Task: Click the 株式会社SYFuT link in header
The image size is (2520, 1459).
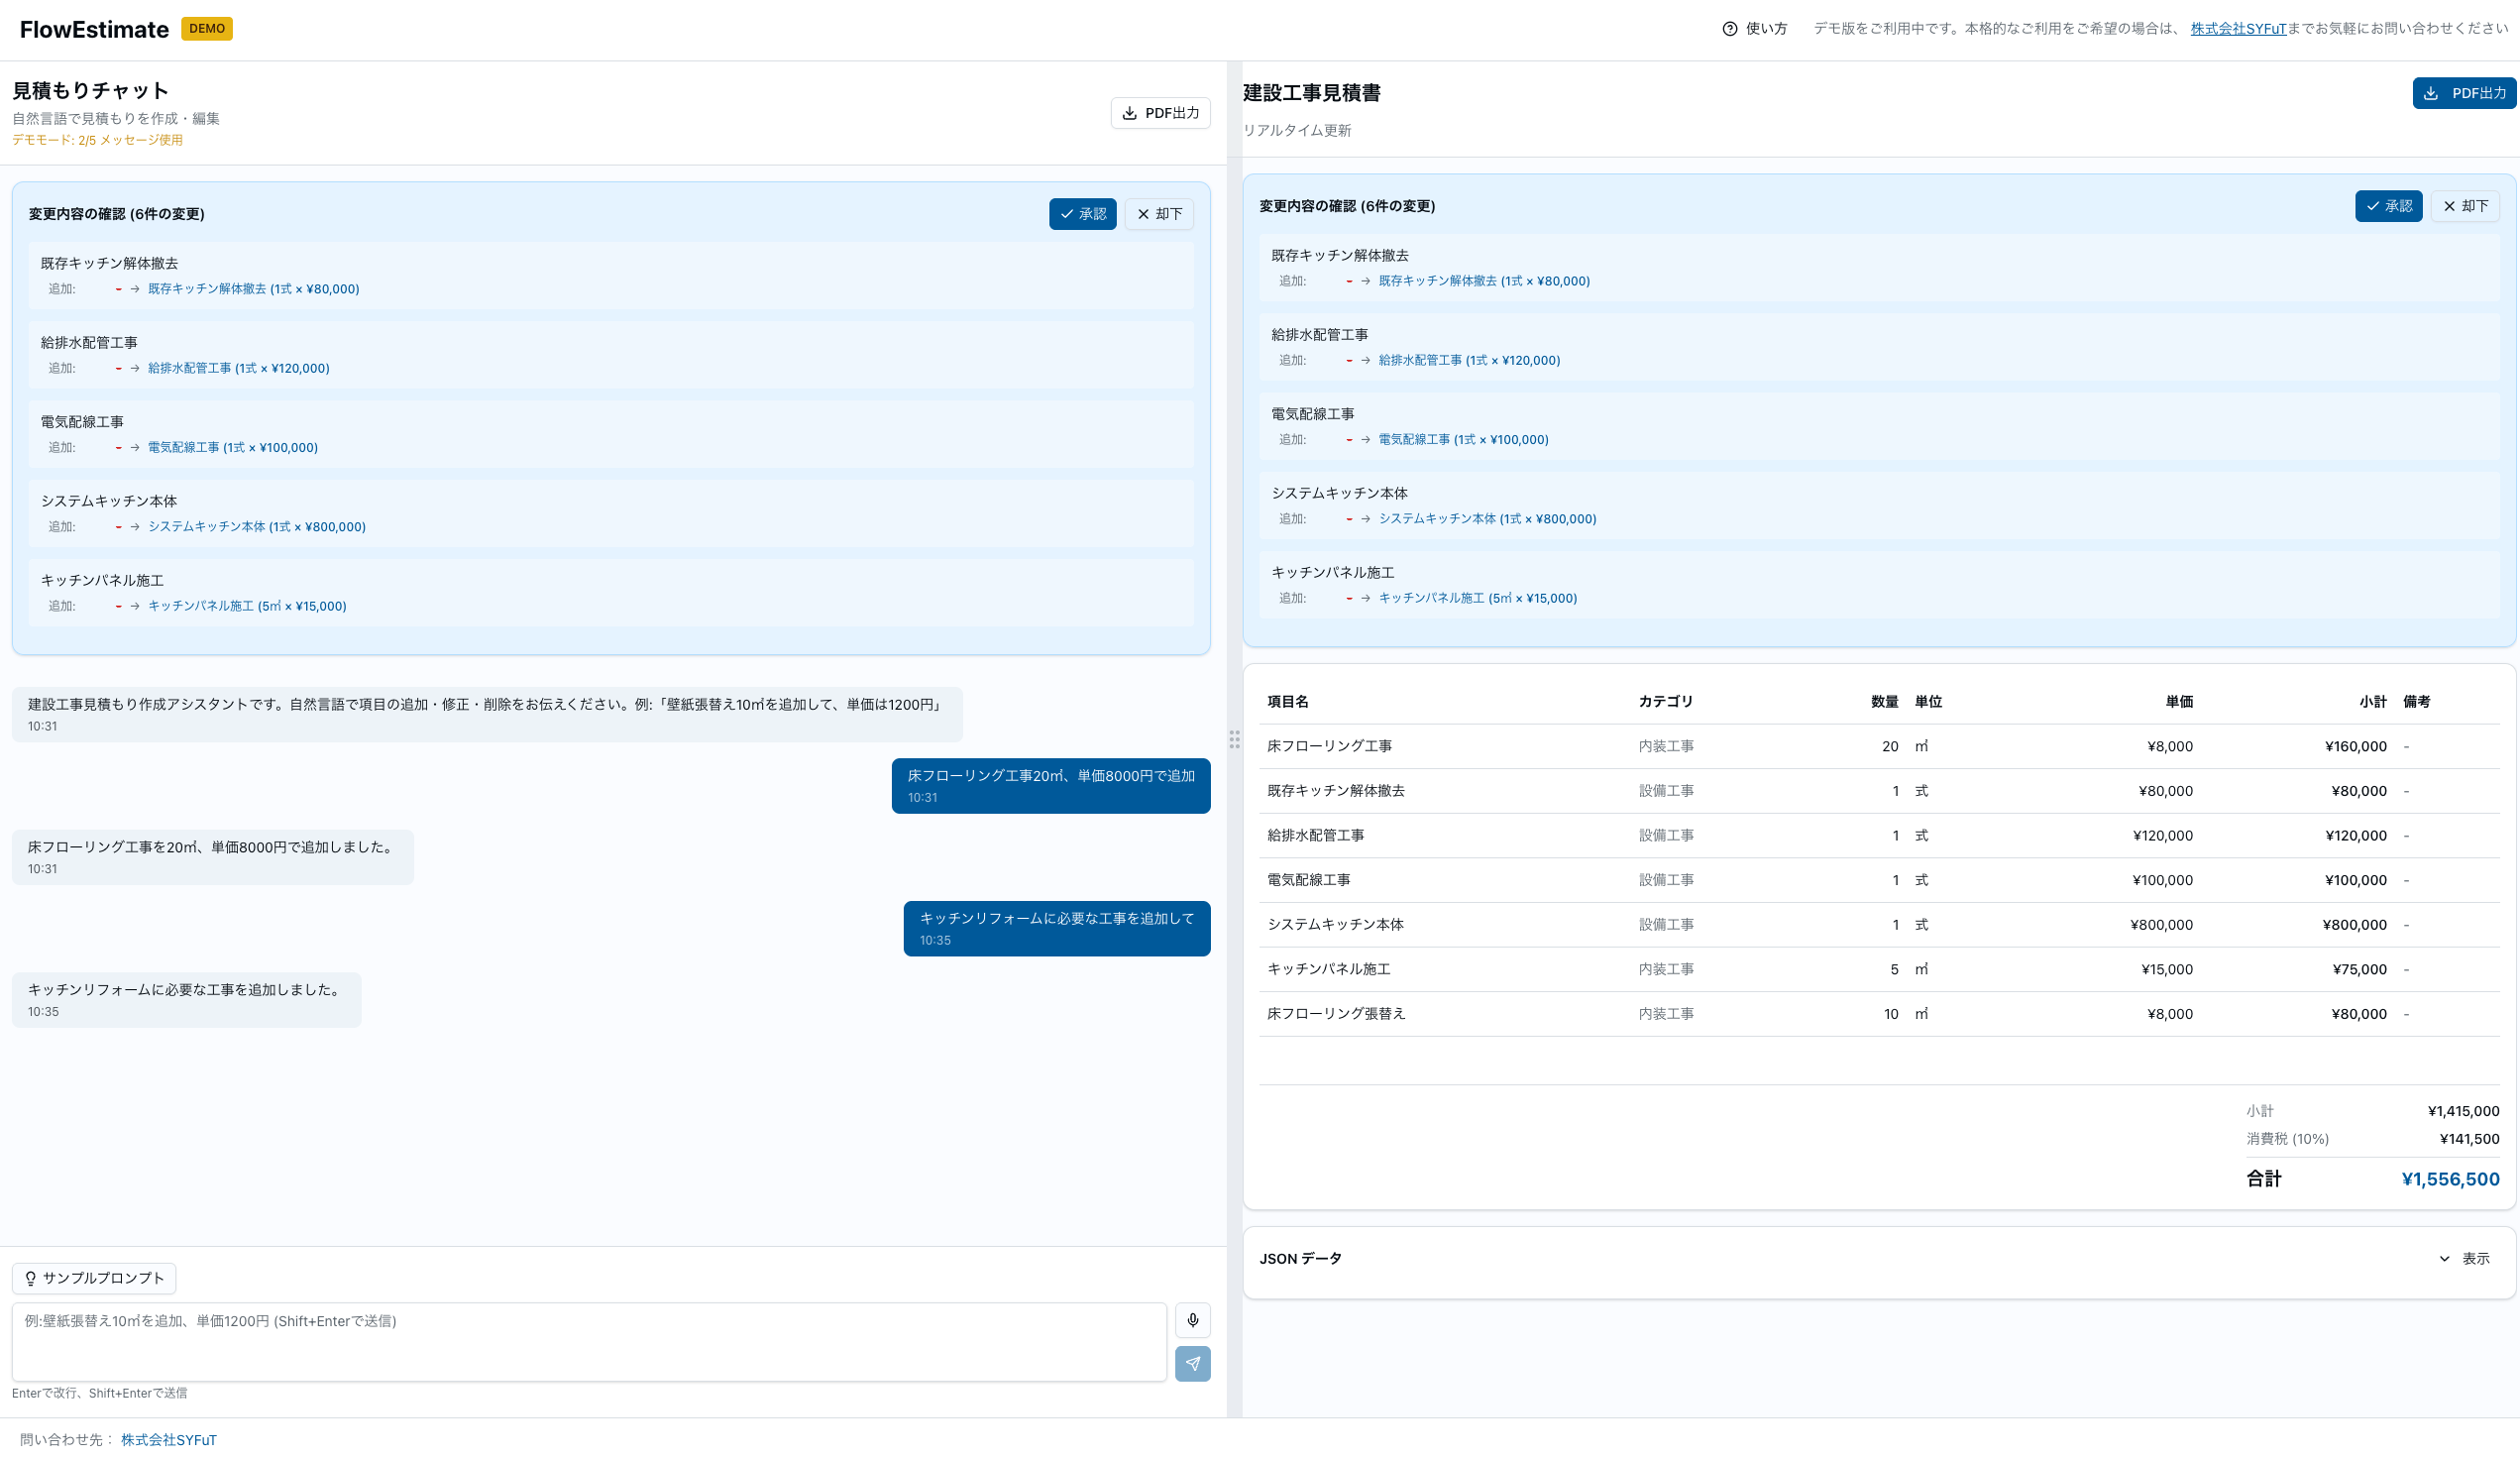Action: 2237,29
